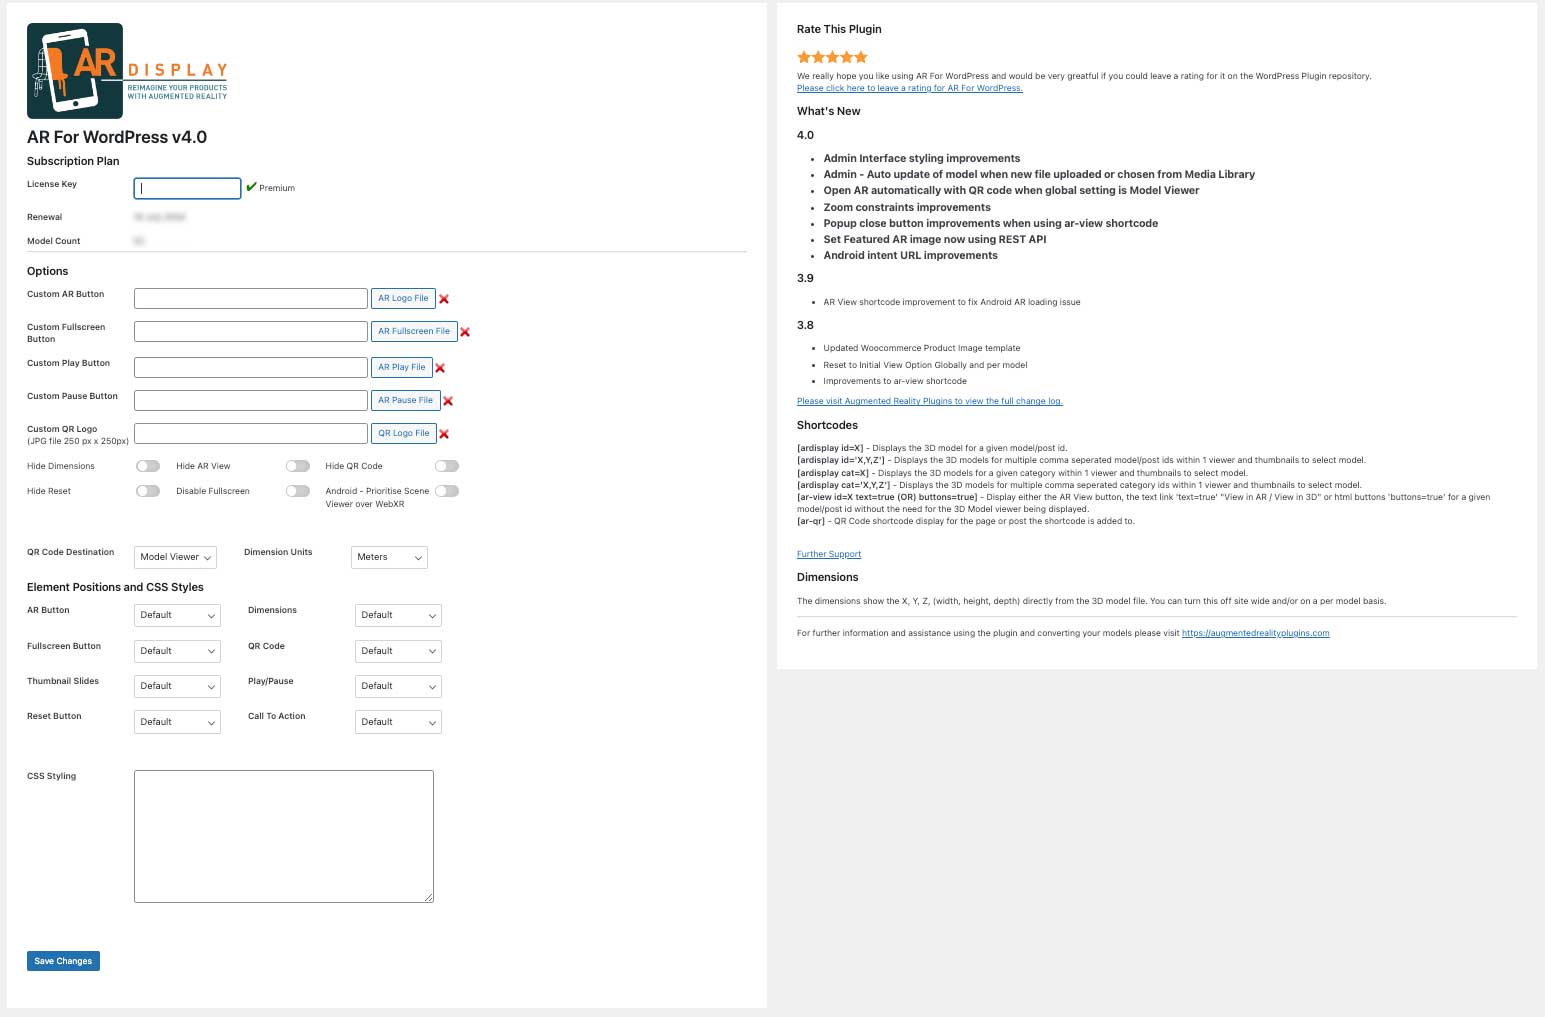Open QR Code Destination dropdown

(175, 557)
